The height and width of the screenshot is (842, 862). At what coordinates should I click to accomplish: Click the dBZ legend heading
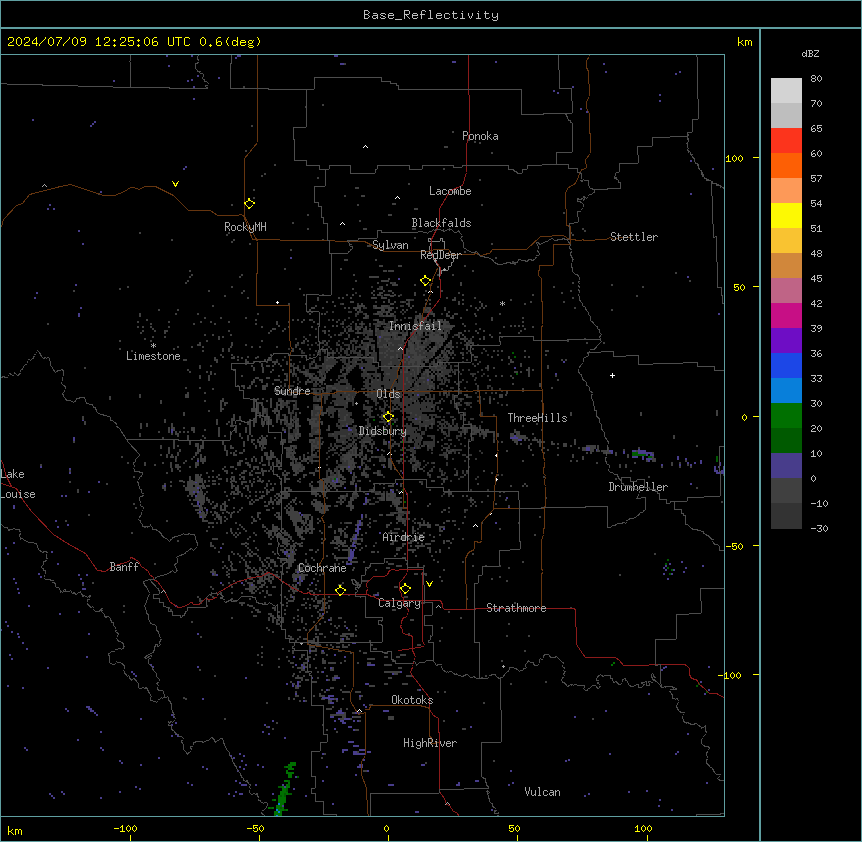point(810,53)
